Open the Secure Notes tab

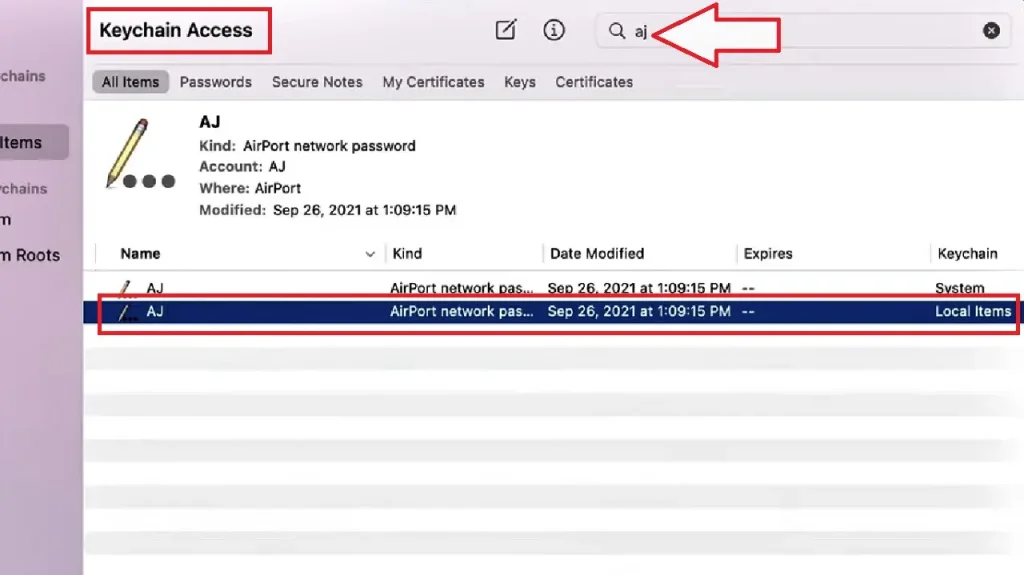(317, 82)
